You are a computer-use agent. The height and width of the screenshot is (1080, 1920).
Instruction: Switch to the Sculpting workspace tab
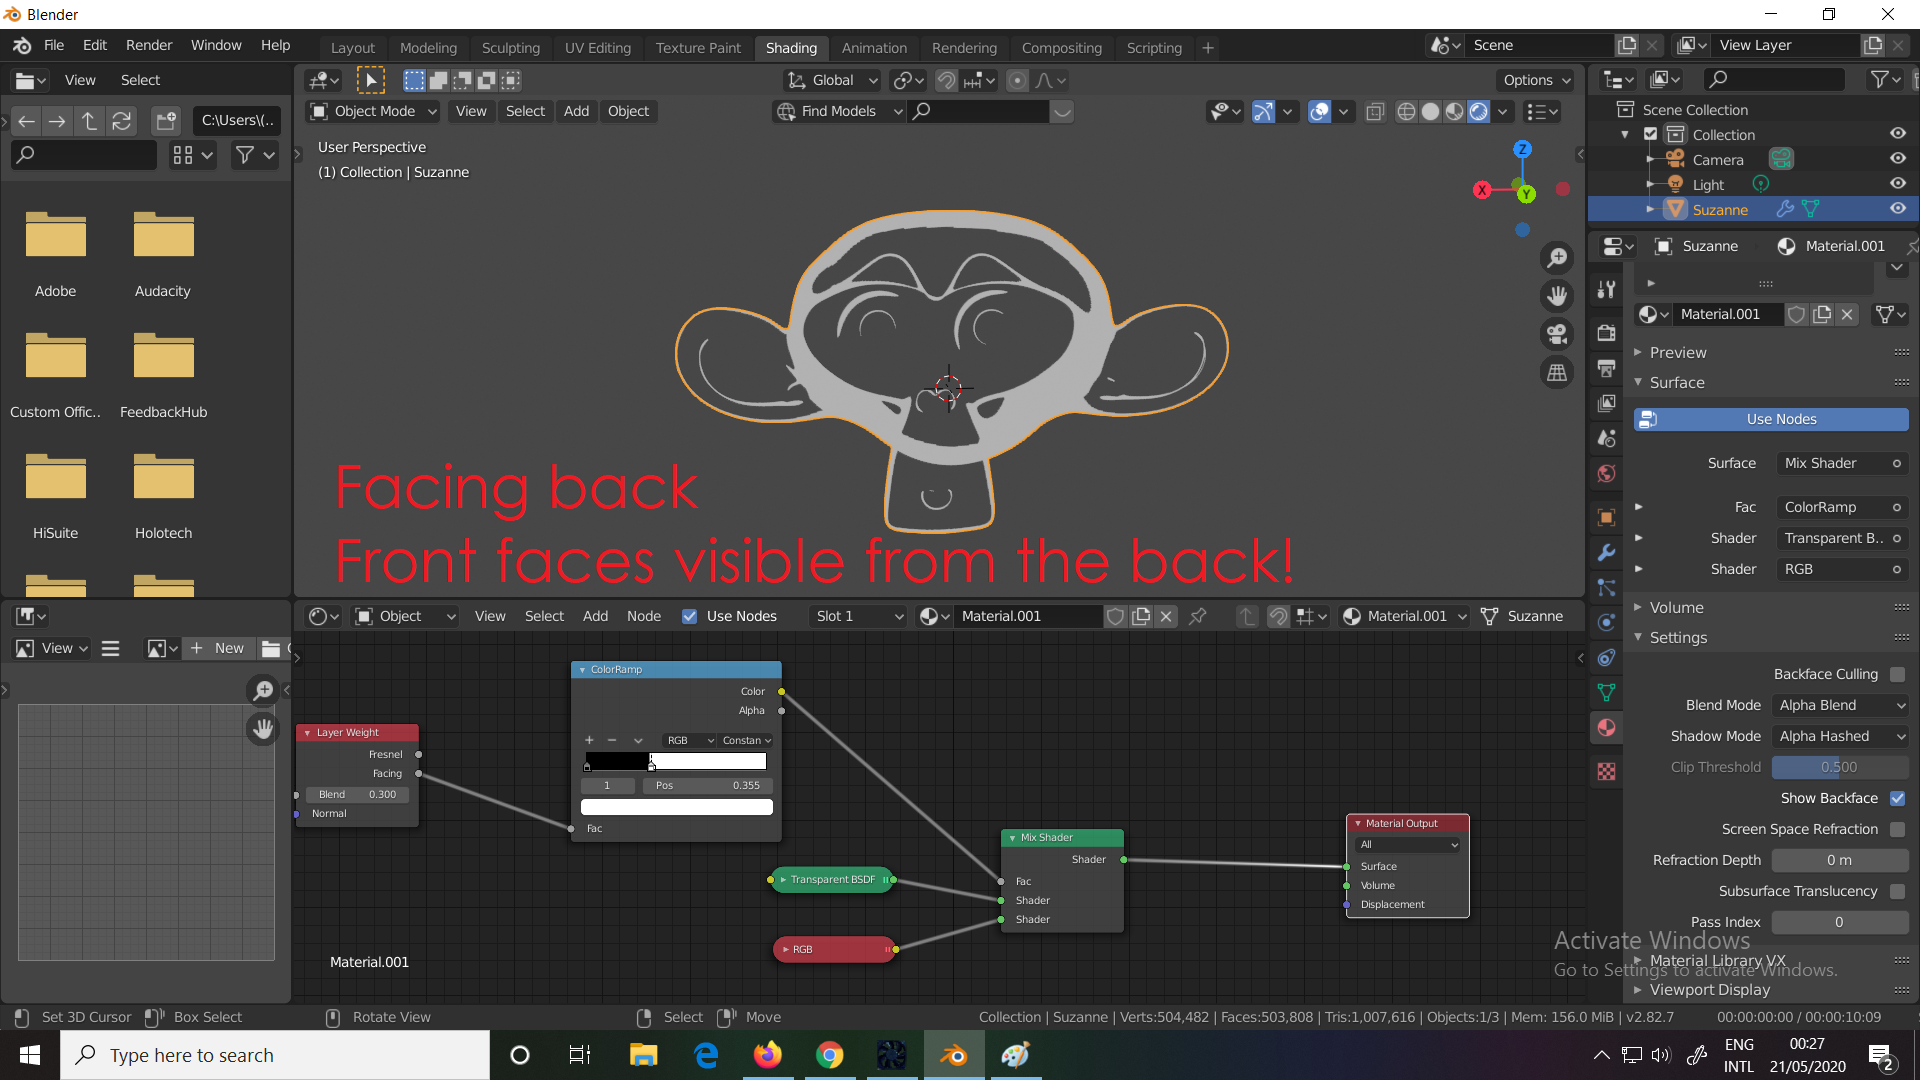click(x=510, y=48)
